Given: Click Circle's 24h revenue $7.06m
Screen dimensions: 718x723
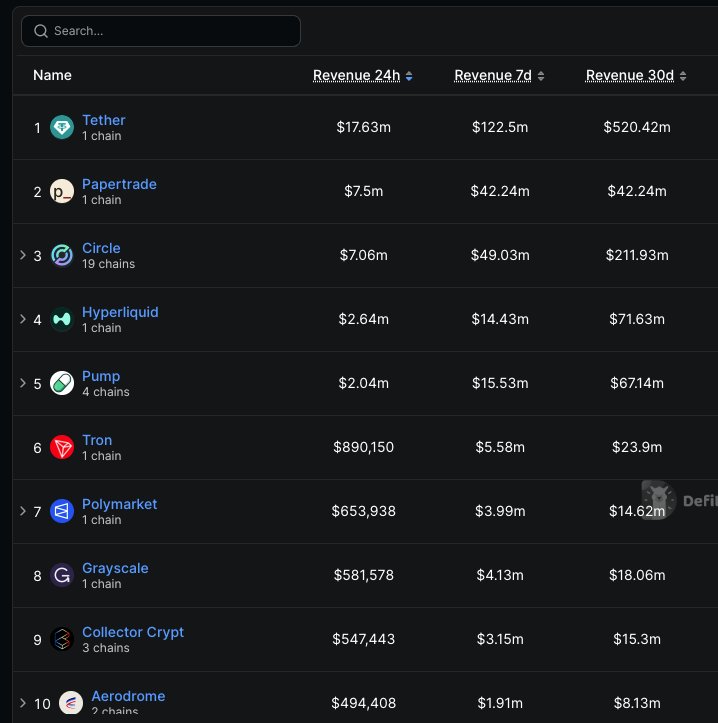Looking at the screenshot, I should (363, 255).
